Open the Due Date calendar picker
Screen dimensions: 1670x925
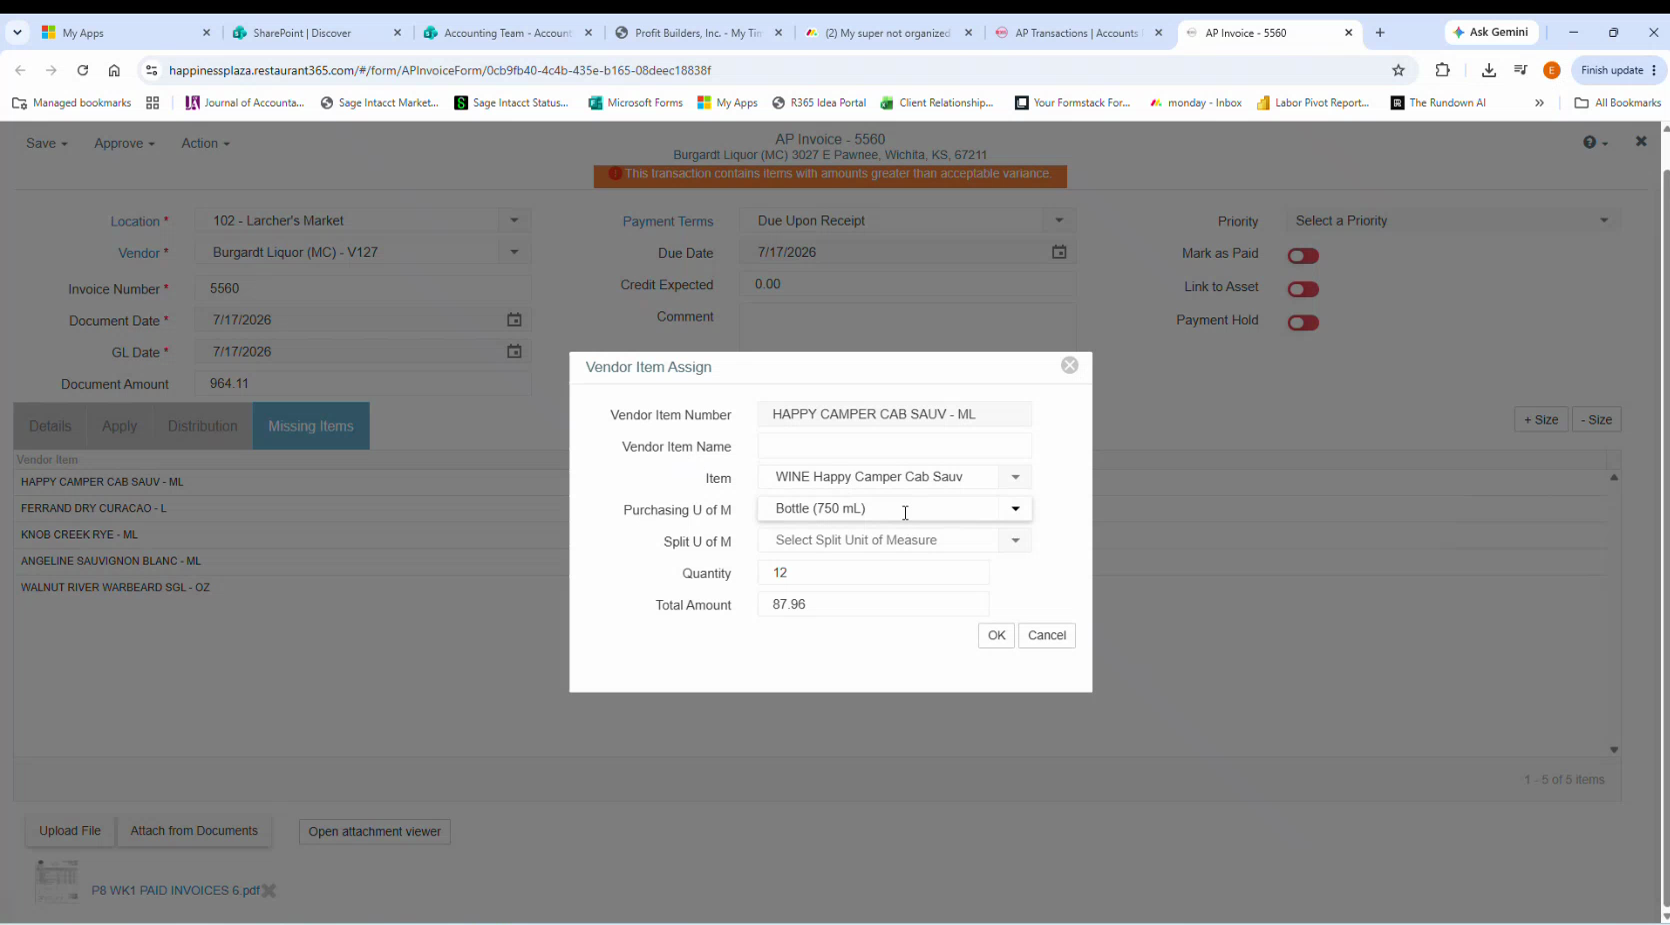click(x=1059, y=252)
